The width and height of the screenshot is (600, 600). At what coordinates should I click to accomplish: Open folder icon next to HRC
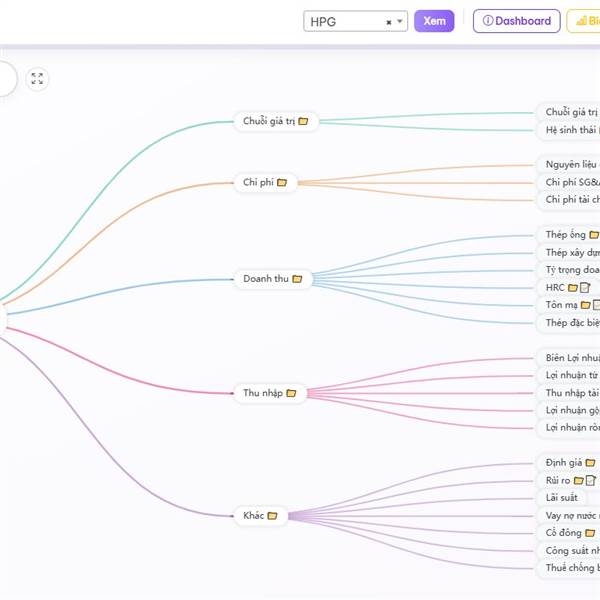click(572, 287)
